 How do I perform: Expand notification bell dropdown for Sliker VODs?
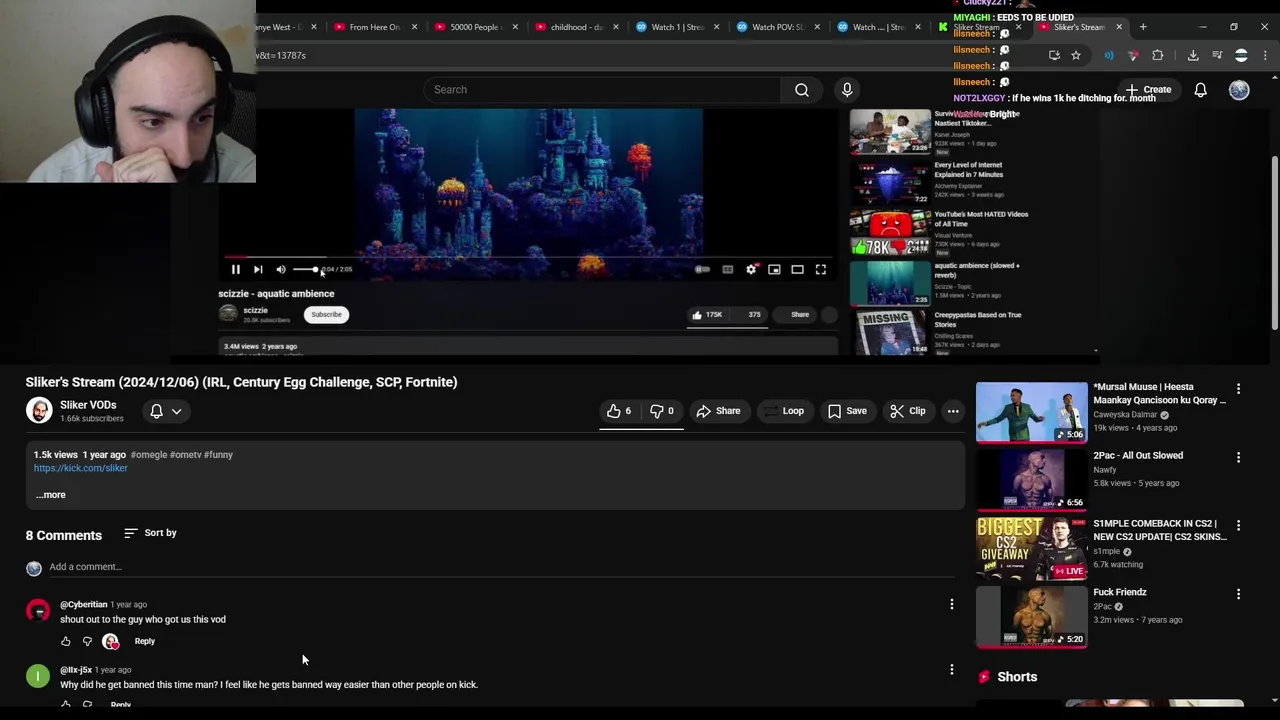[166, 411]
